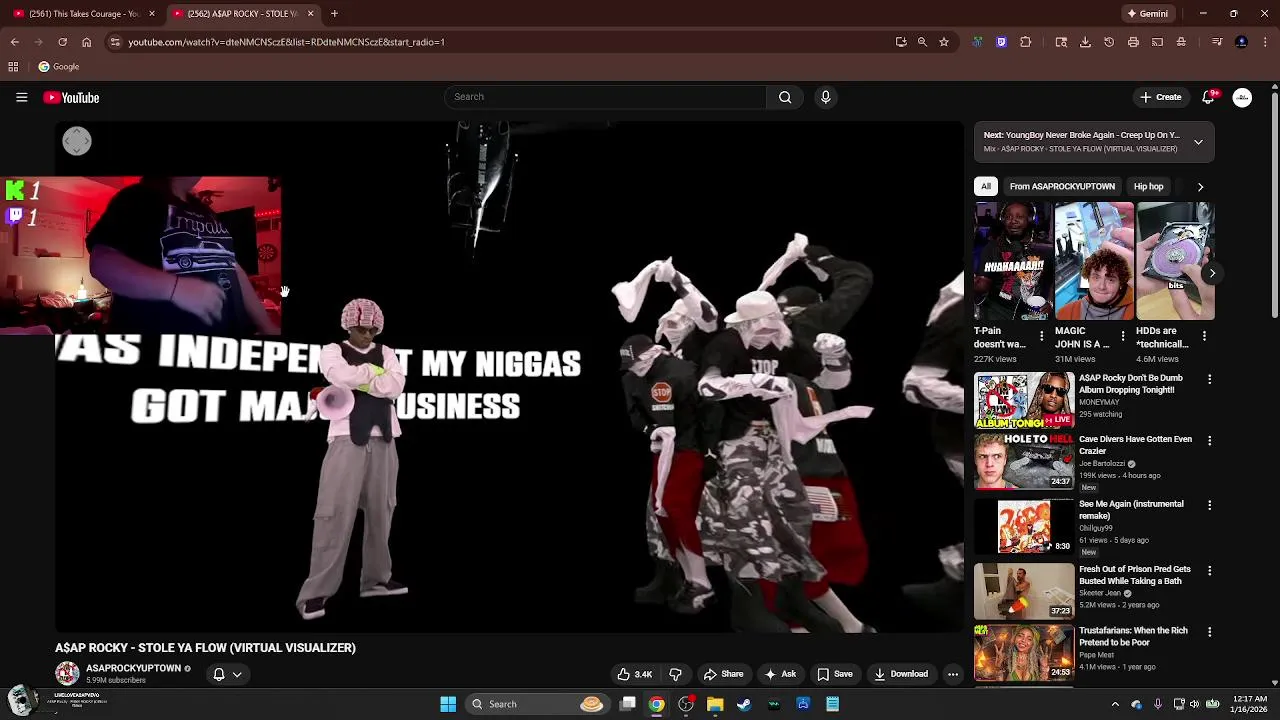Save the video to a playlist
Image resolution: width=1280 pixels, height=720 pixels.
[835, 674]
